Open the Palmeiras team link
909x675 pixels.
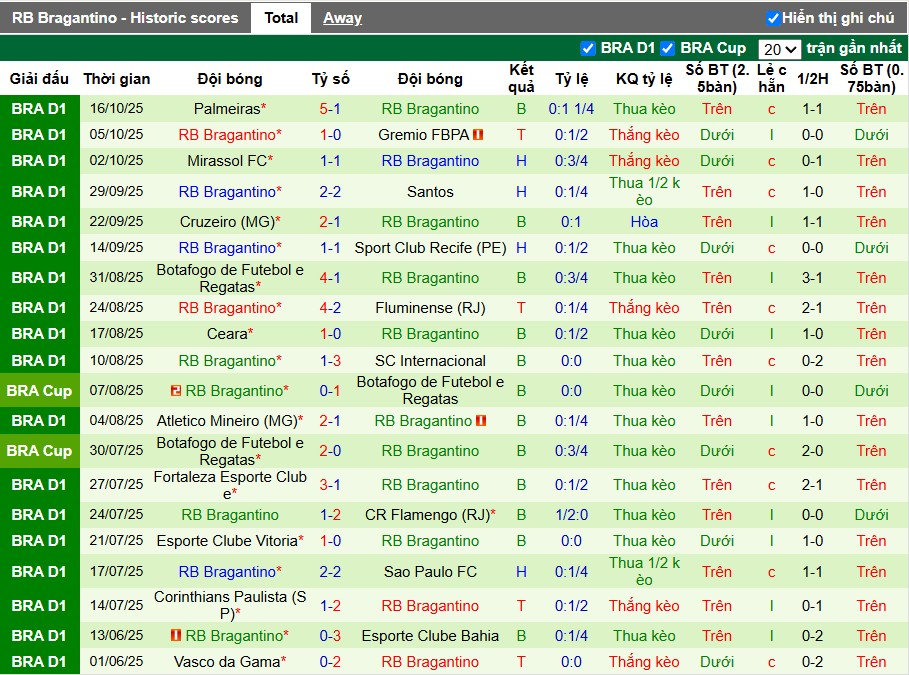(x=226, y=109)
